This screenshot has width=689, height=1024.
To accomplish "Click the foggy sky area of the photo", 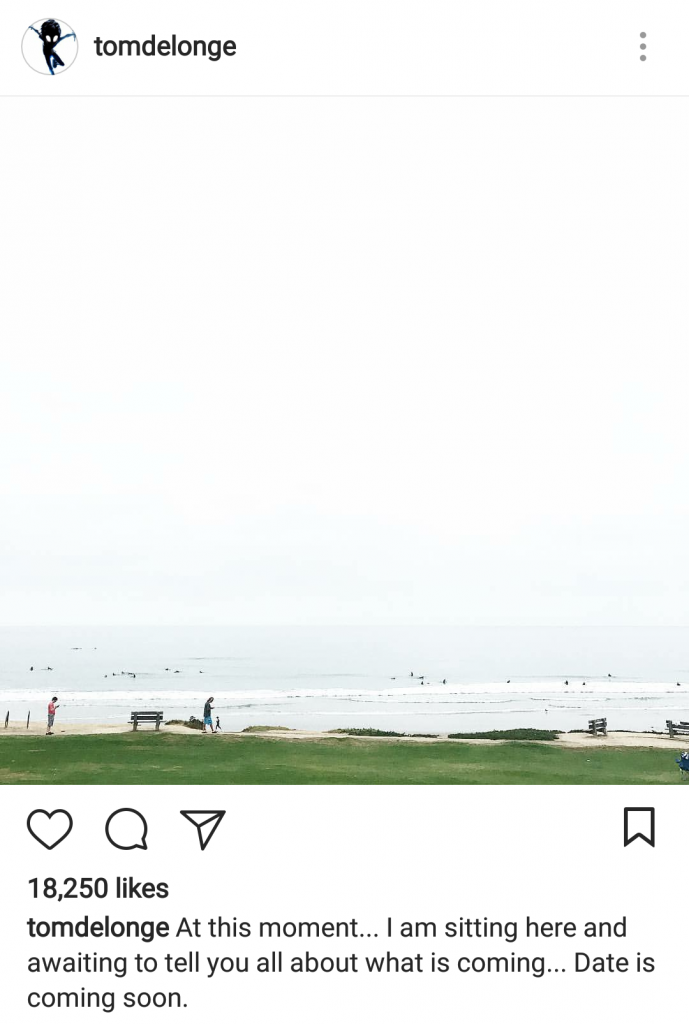I will tap(344, 359).
